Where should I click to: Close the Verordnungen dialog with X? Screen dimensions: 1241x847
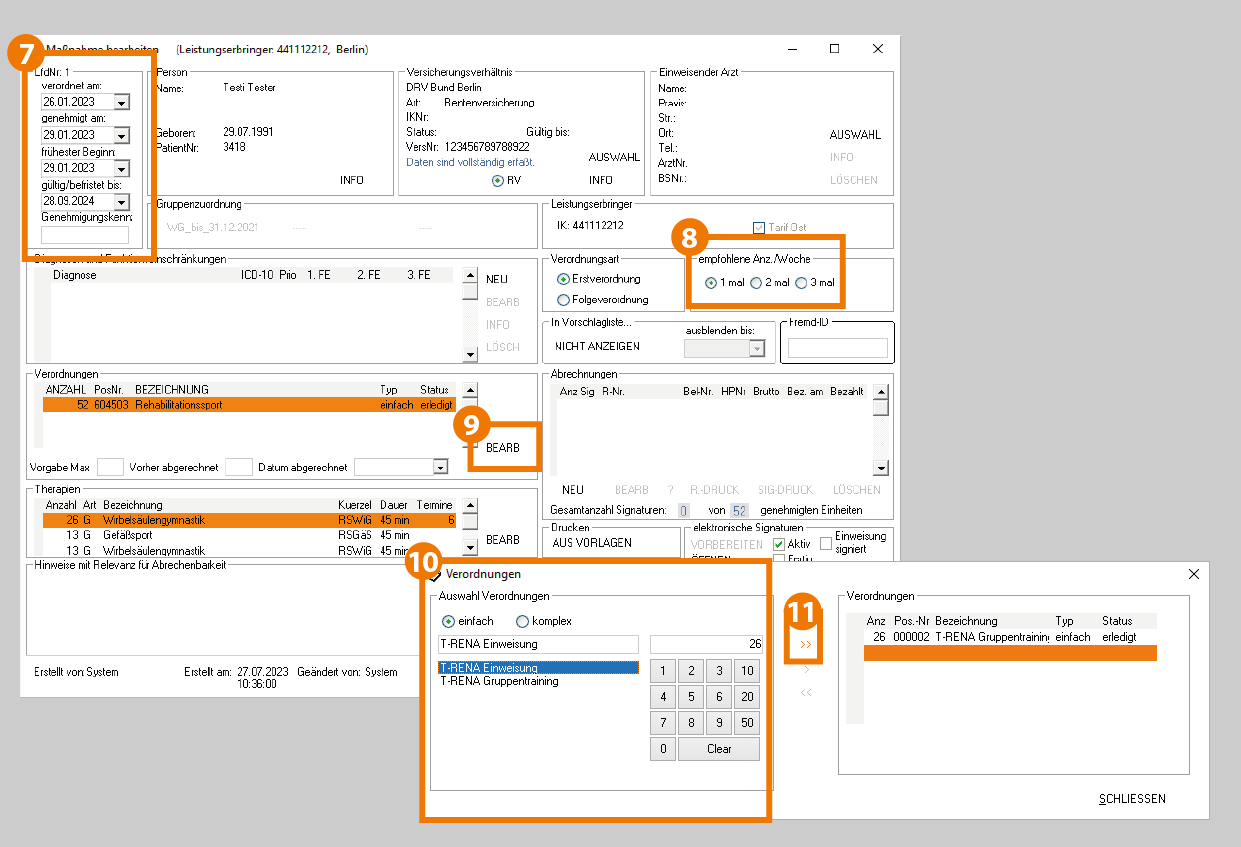1192,574
